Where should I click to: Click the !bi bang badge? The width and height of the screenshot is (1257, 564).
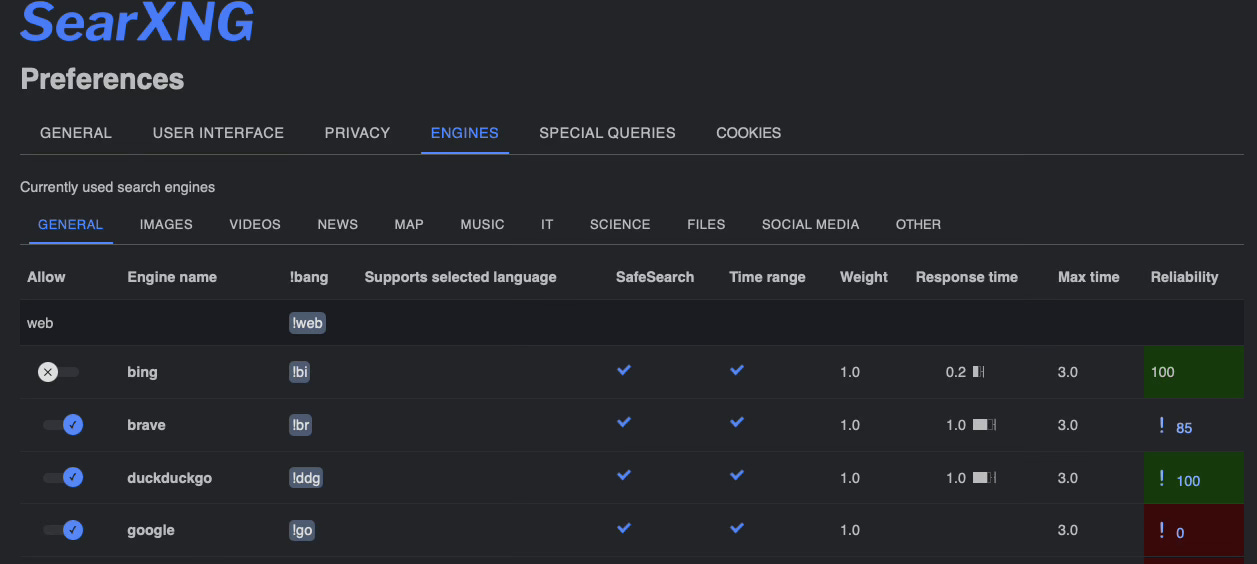pyautogui.click(x=300, y=372)
